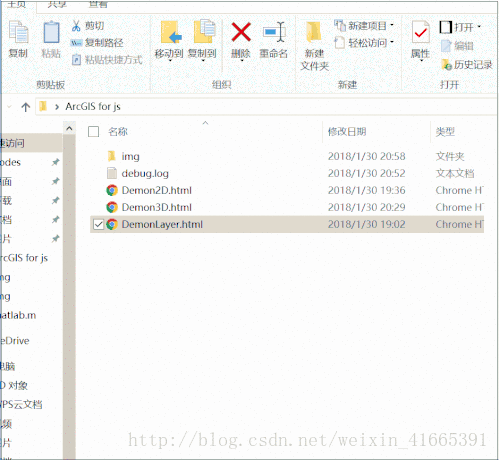
Task: Open 3D Objects (3D 对象) in sidebar
Action: (14, 386)
